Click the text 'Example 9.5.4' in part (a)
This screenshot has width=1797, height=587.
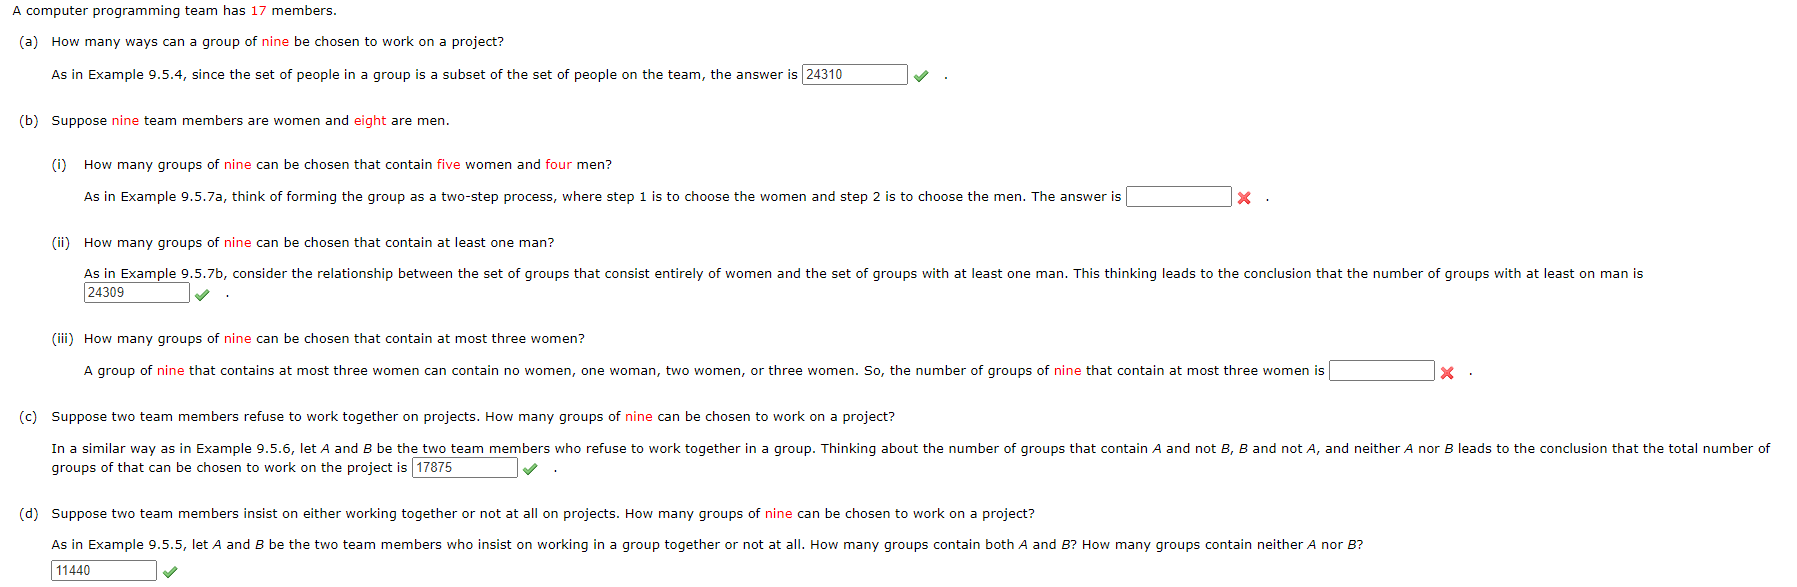pyautogui.click(x=136, y=75)
